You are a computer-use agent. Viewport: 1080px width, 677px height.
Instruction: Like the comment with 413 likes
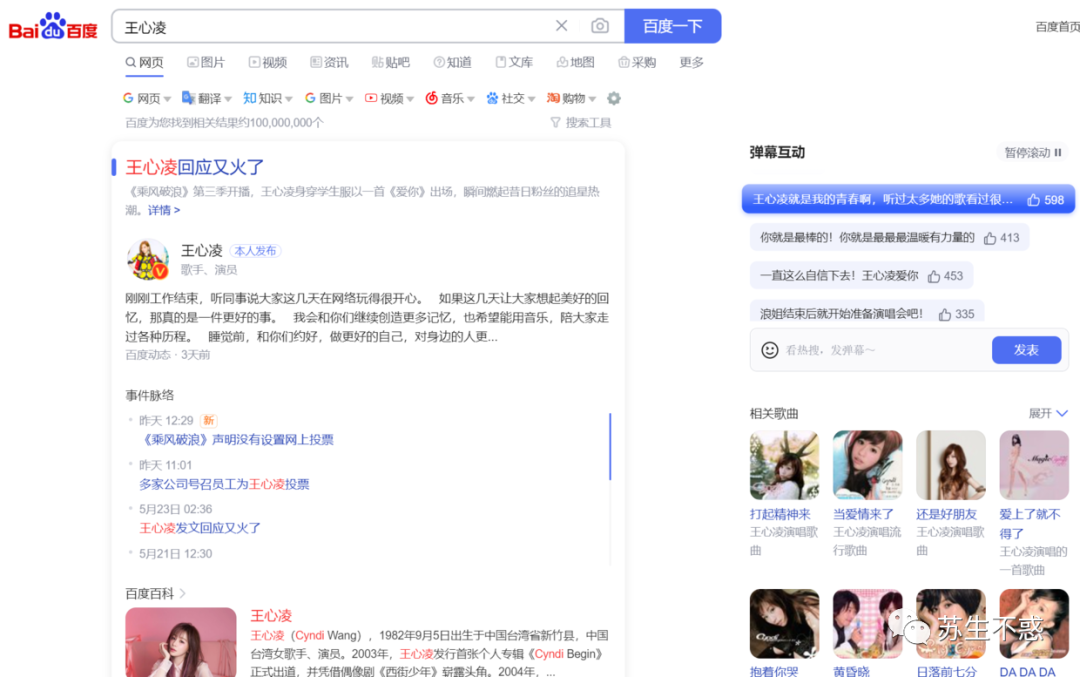pos(990,238)
